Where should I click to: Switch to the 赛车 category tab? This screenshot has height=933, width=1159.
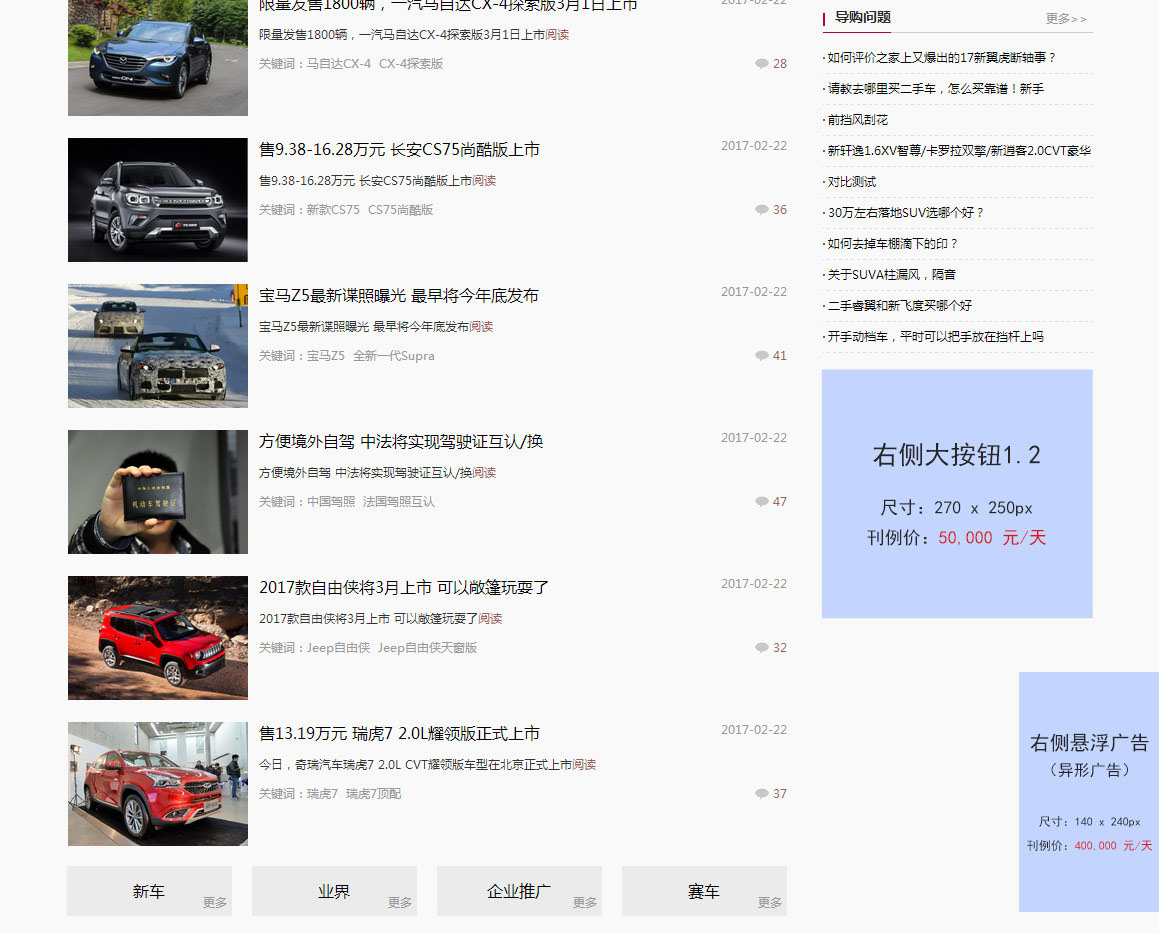pyautogui.click(x=704, y=891)
